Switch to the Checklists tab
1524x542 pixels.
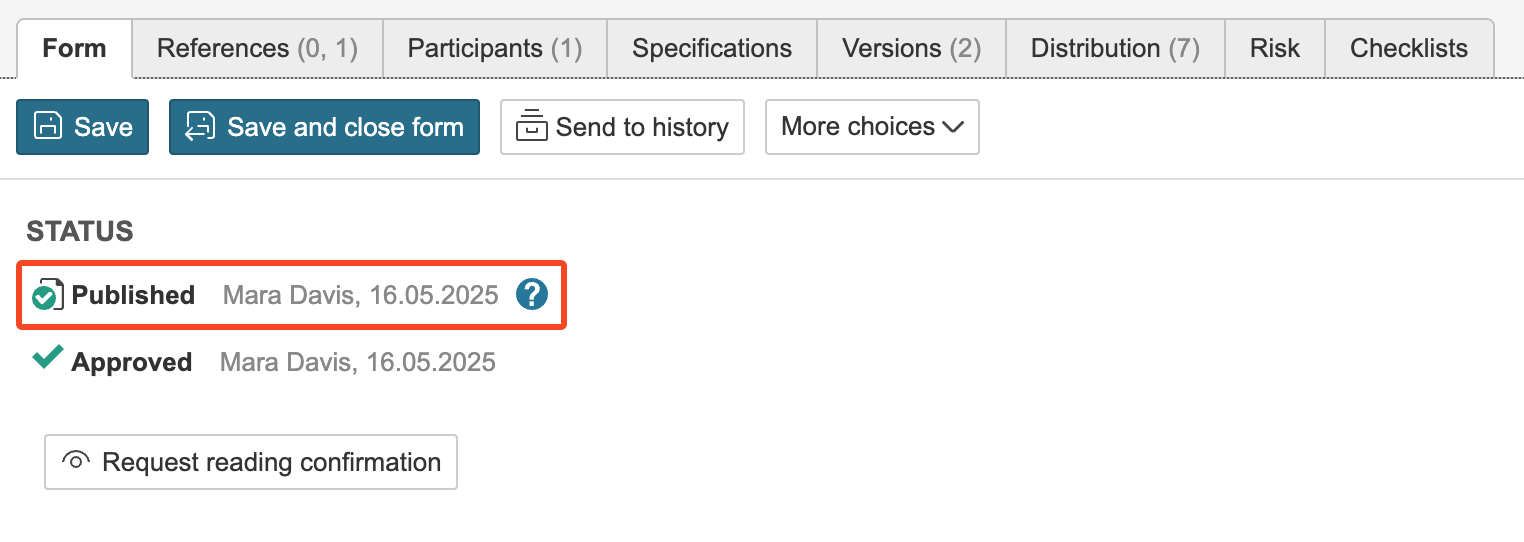point(1409,48)
